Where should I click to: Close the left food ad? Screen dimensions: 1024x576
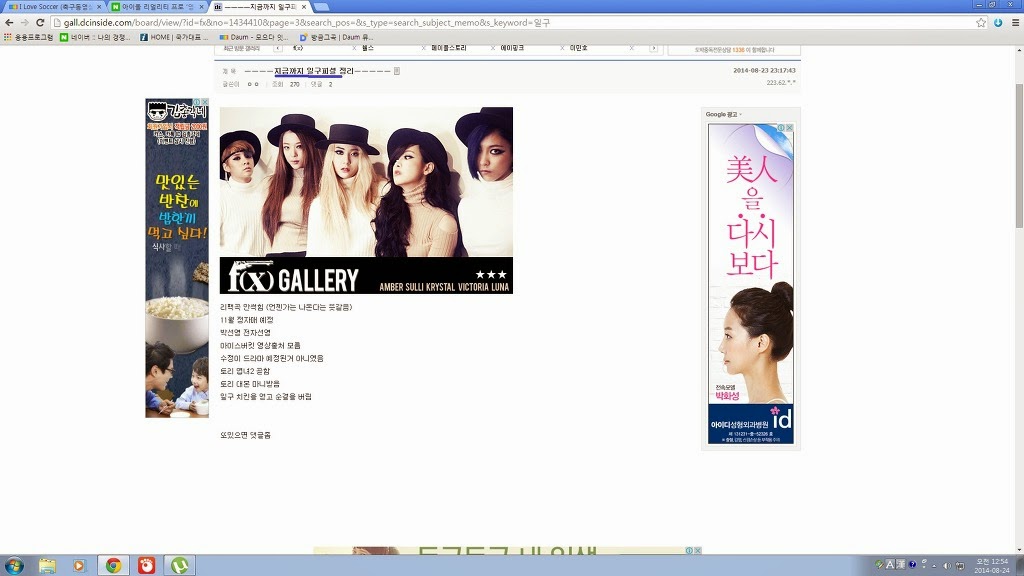(x=204, y=102)
